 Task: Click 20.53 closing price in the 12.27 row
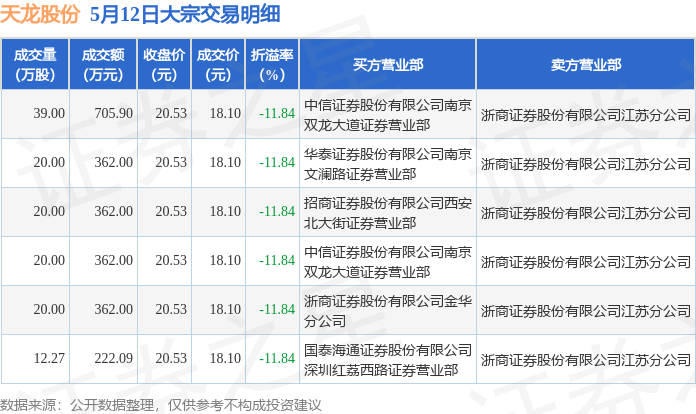click(171, 359)
